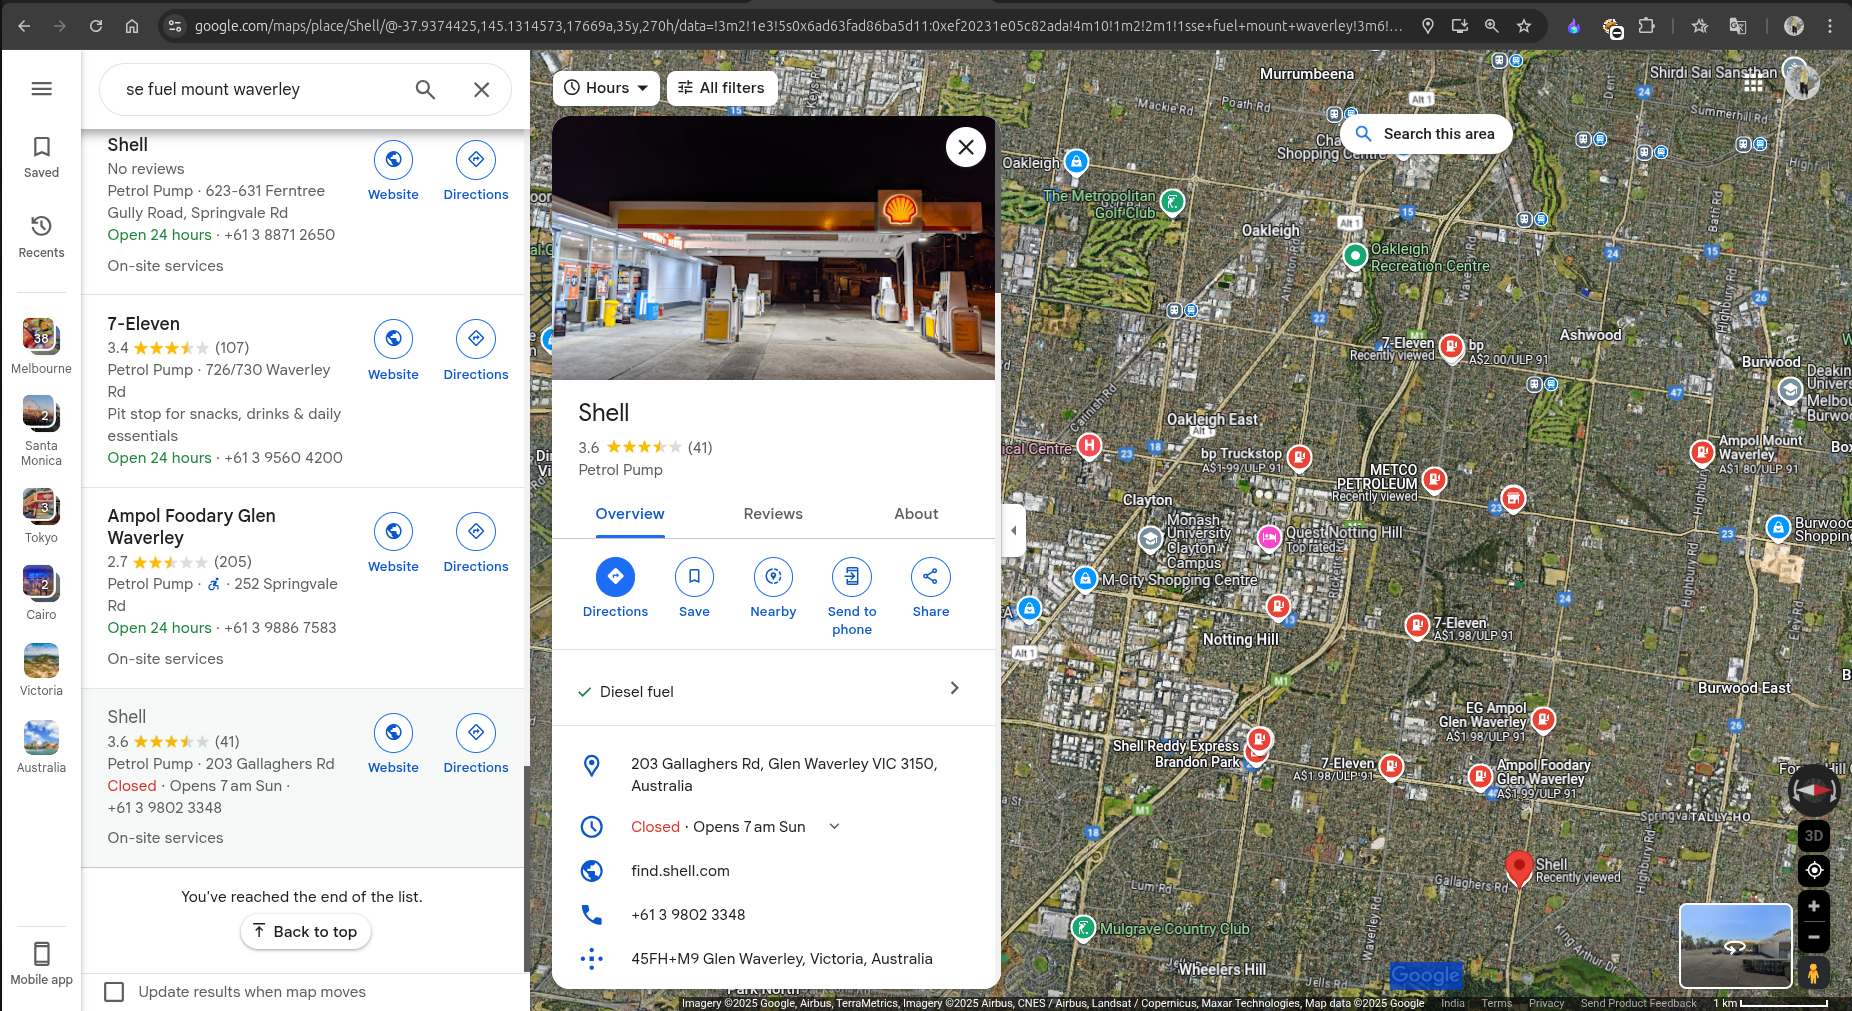Screen dimensions: 1852x1011
Task: Click phone number +61 3 9802 3348 in card
Action: pyautogui.click(x=688, y=915)
